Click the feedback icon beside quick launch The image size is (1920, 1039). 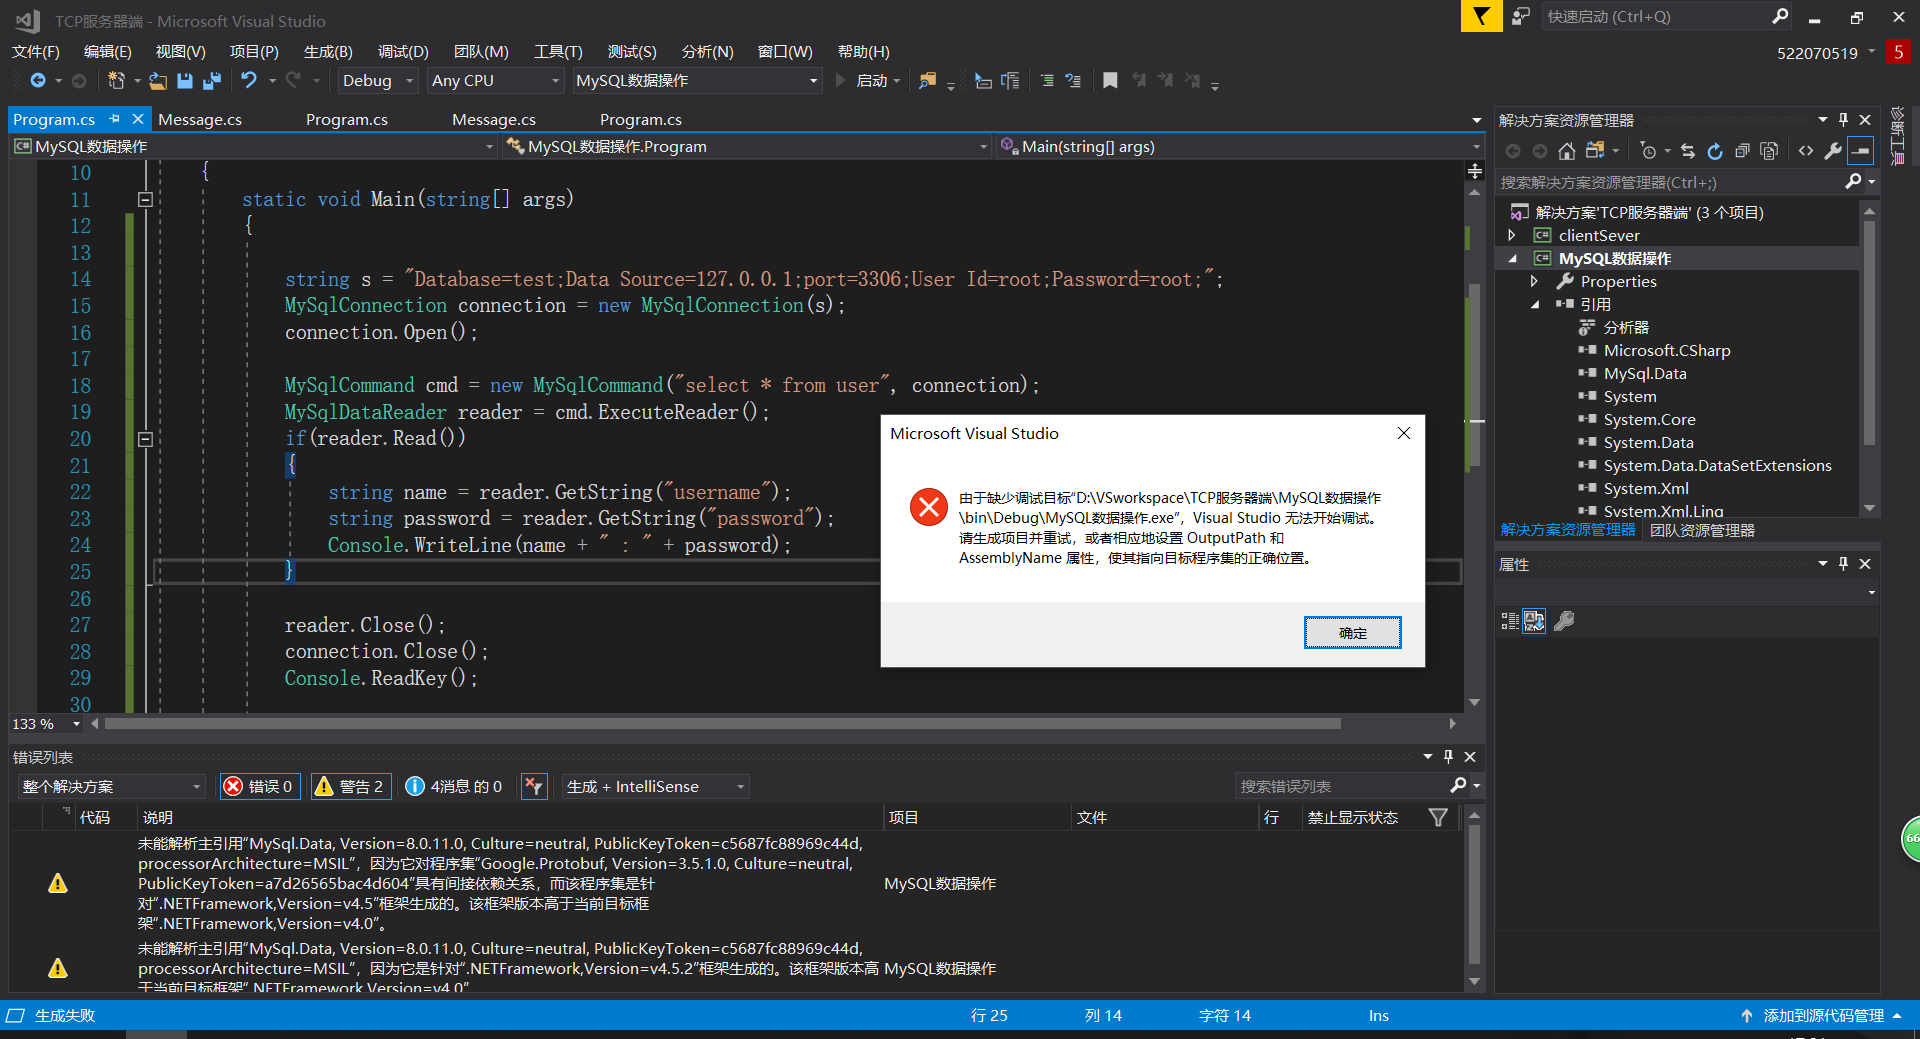click(1521, 17)
